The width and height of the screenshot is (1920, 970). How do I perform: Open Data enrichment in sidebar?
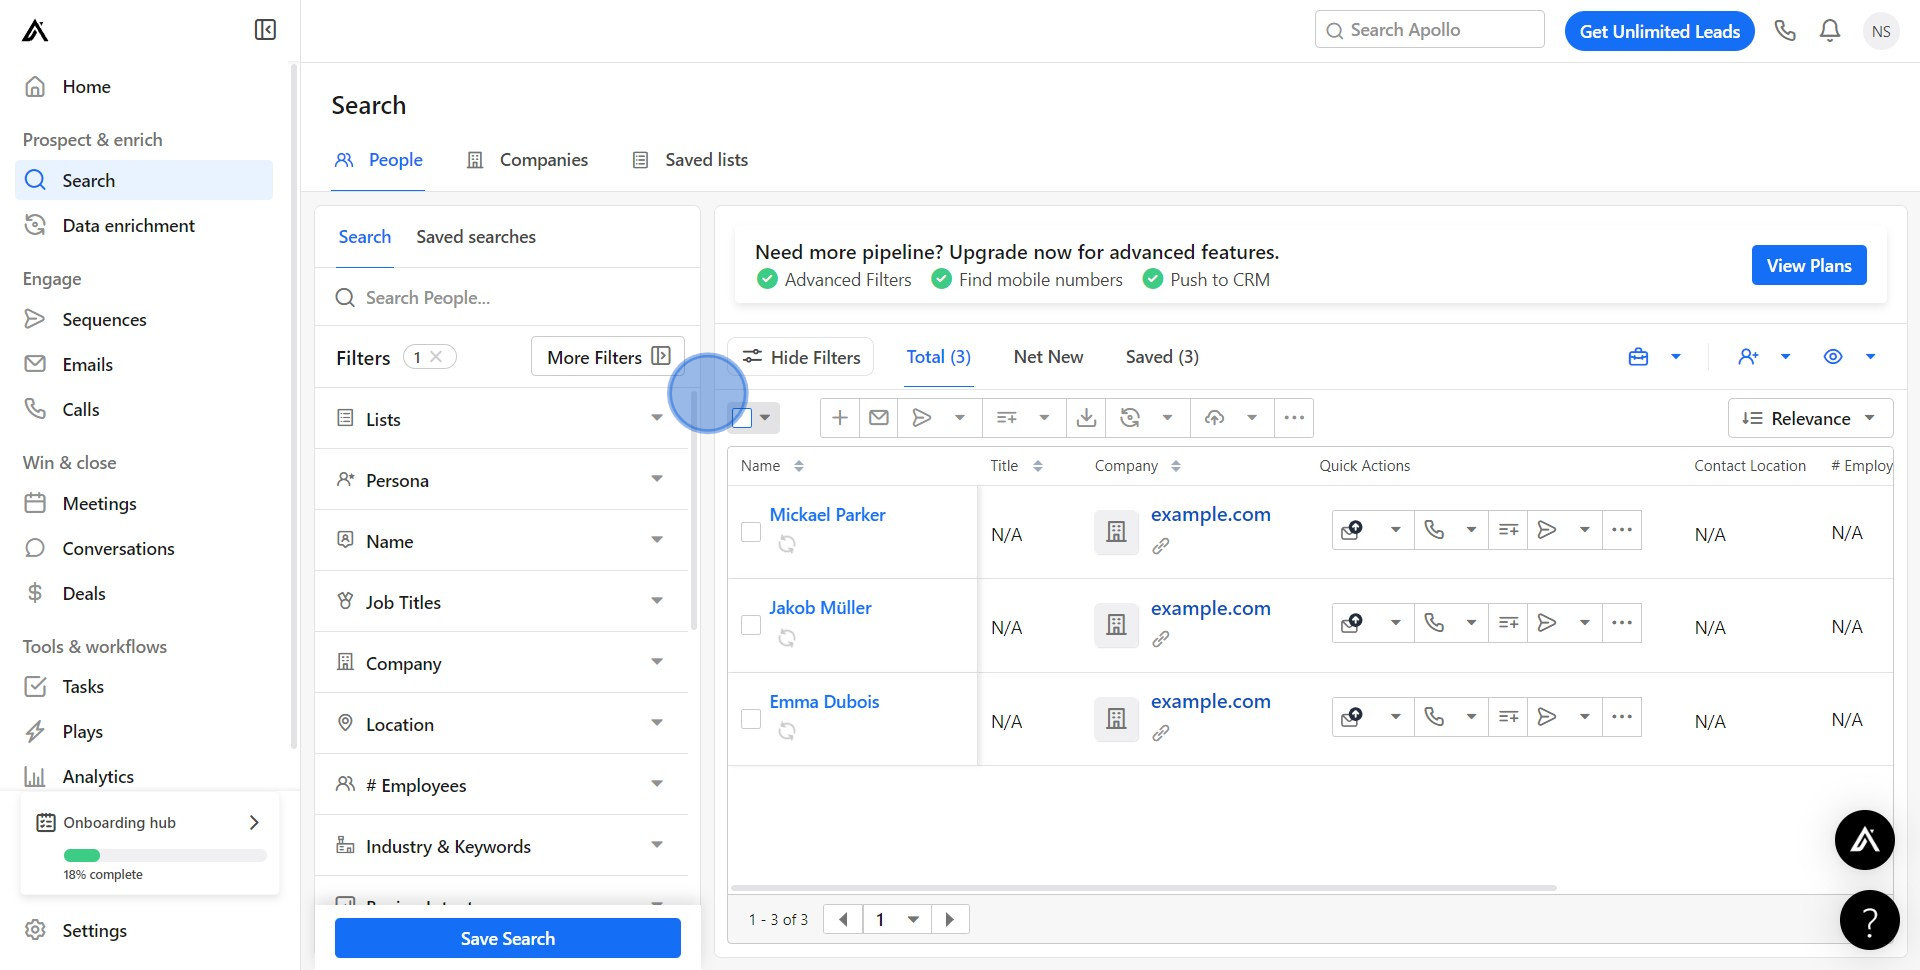click(x=144, y=226)
